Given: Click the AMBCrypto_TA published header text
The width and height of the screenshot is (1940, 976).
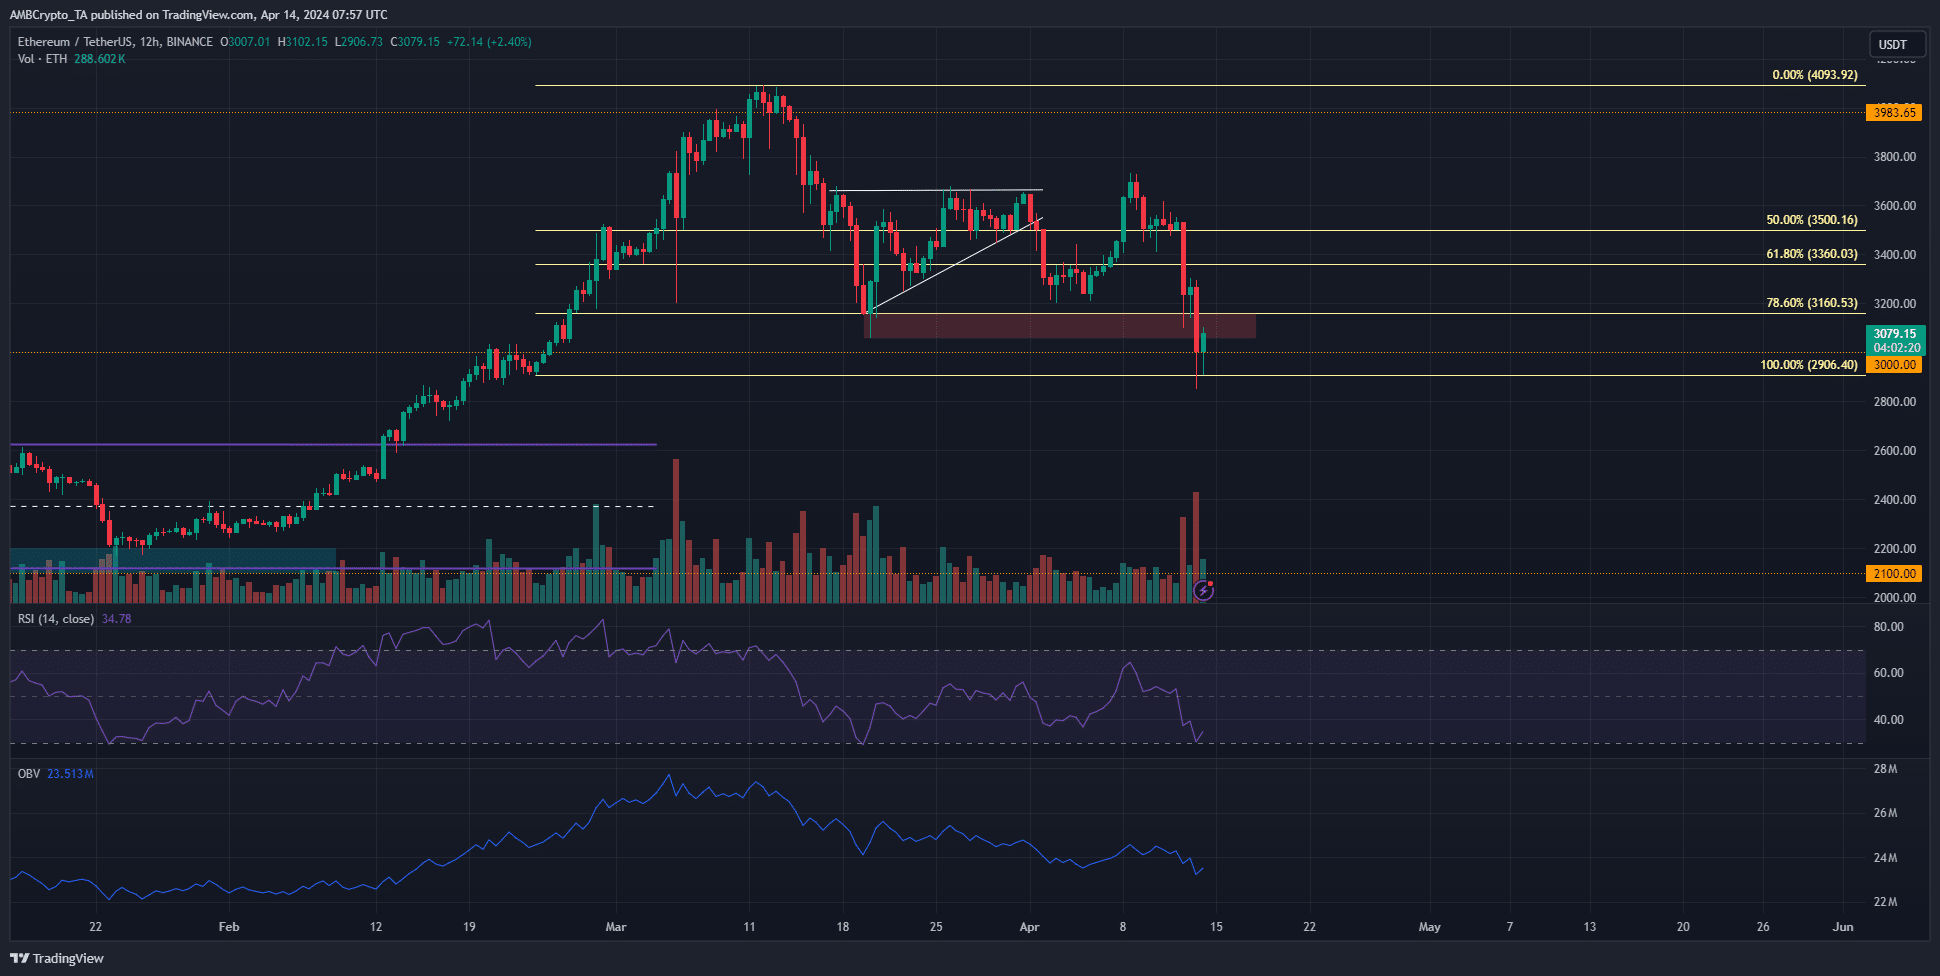Looking at the screenshot, I should coord(199,15).
